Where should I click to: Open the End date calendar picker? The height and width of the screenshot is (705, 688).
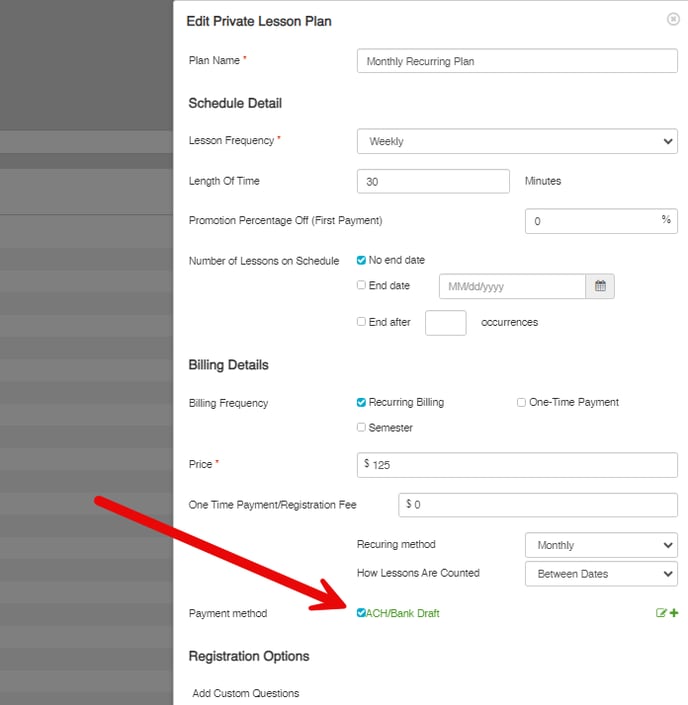(600, 286)
